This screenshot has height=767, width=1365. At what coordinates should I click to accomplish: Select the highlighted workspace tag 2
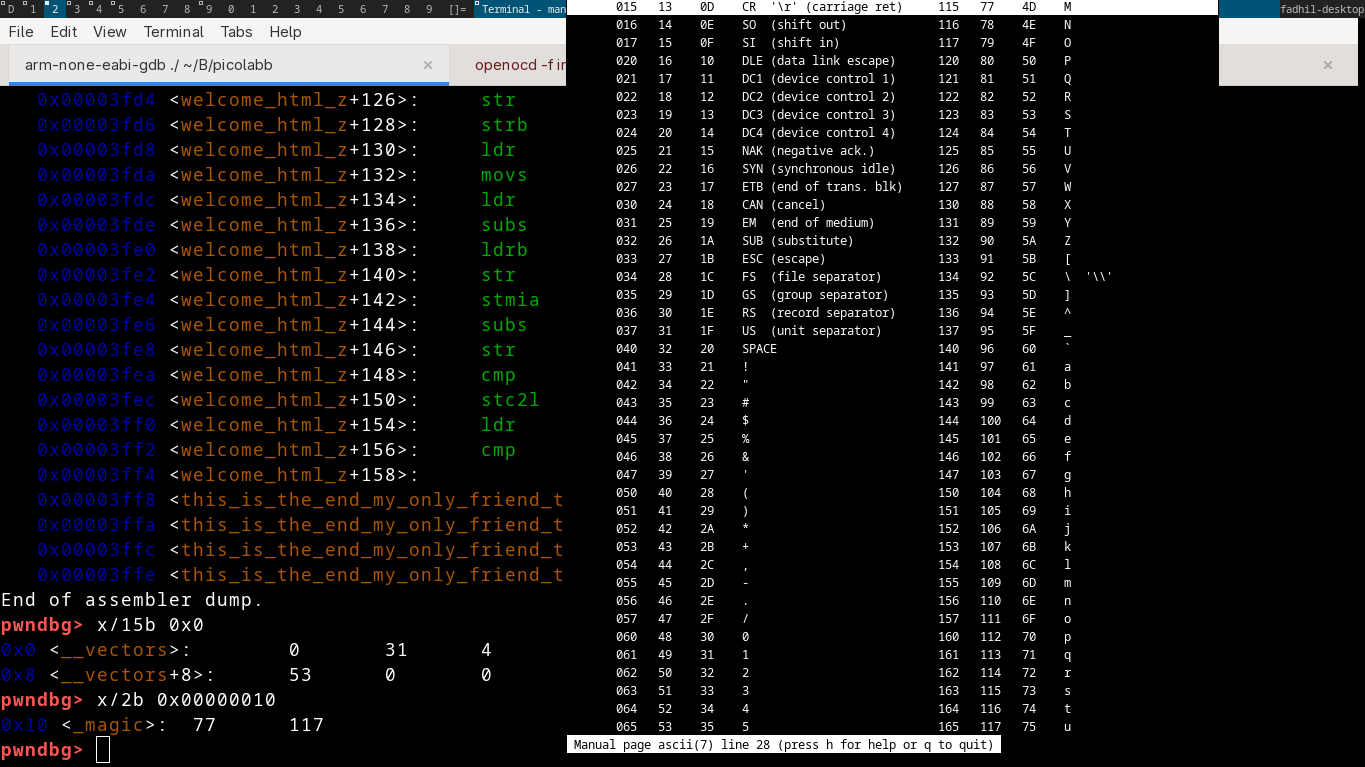[54, 9]
